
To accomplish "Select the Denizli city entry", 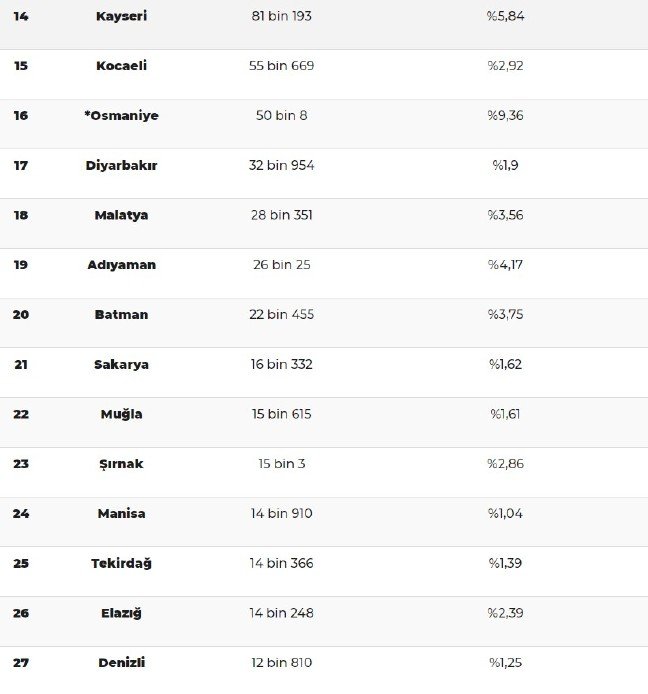I will (x=121, y=663).
